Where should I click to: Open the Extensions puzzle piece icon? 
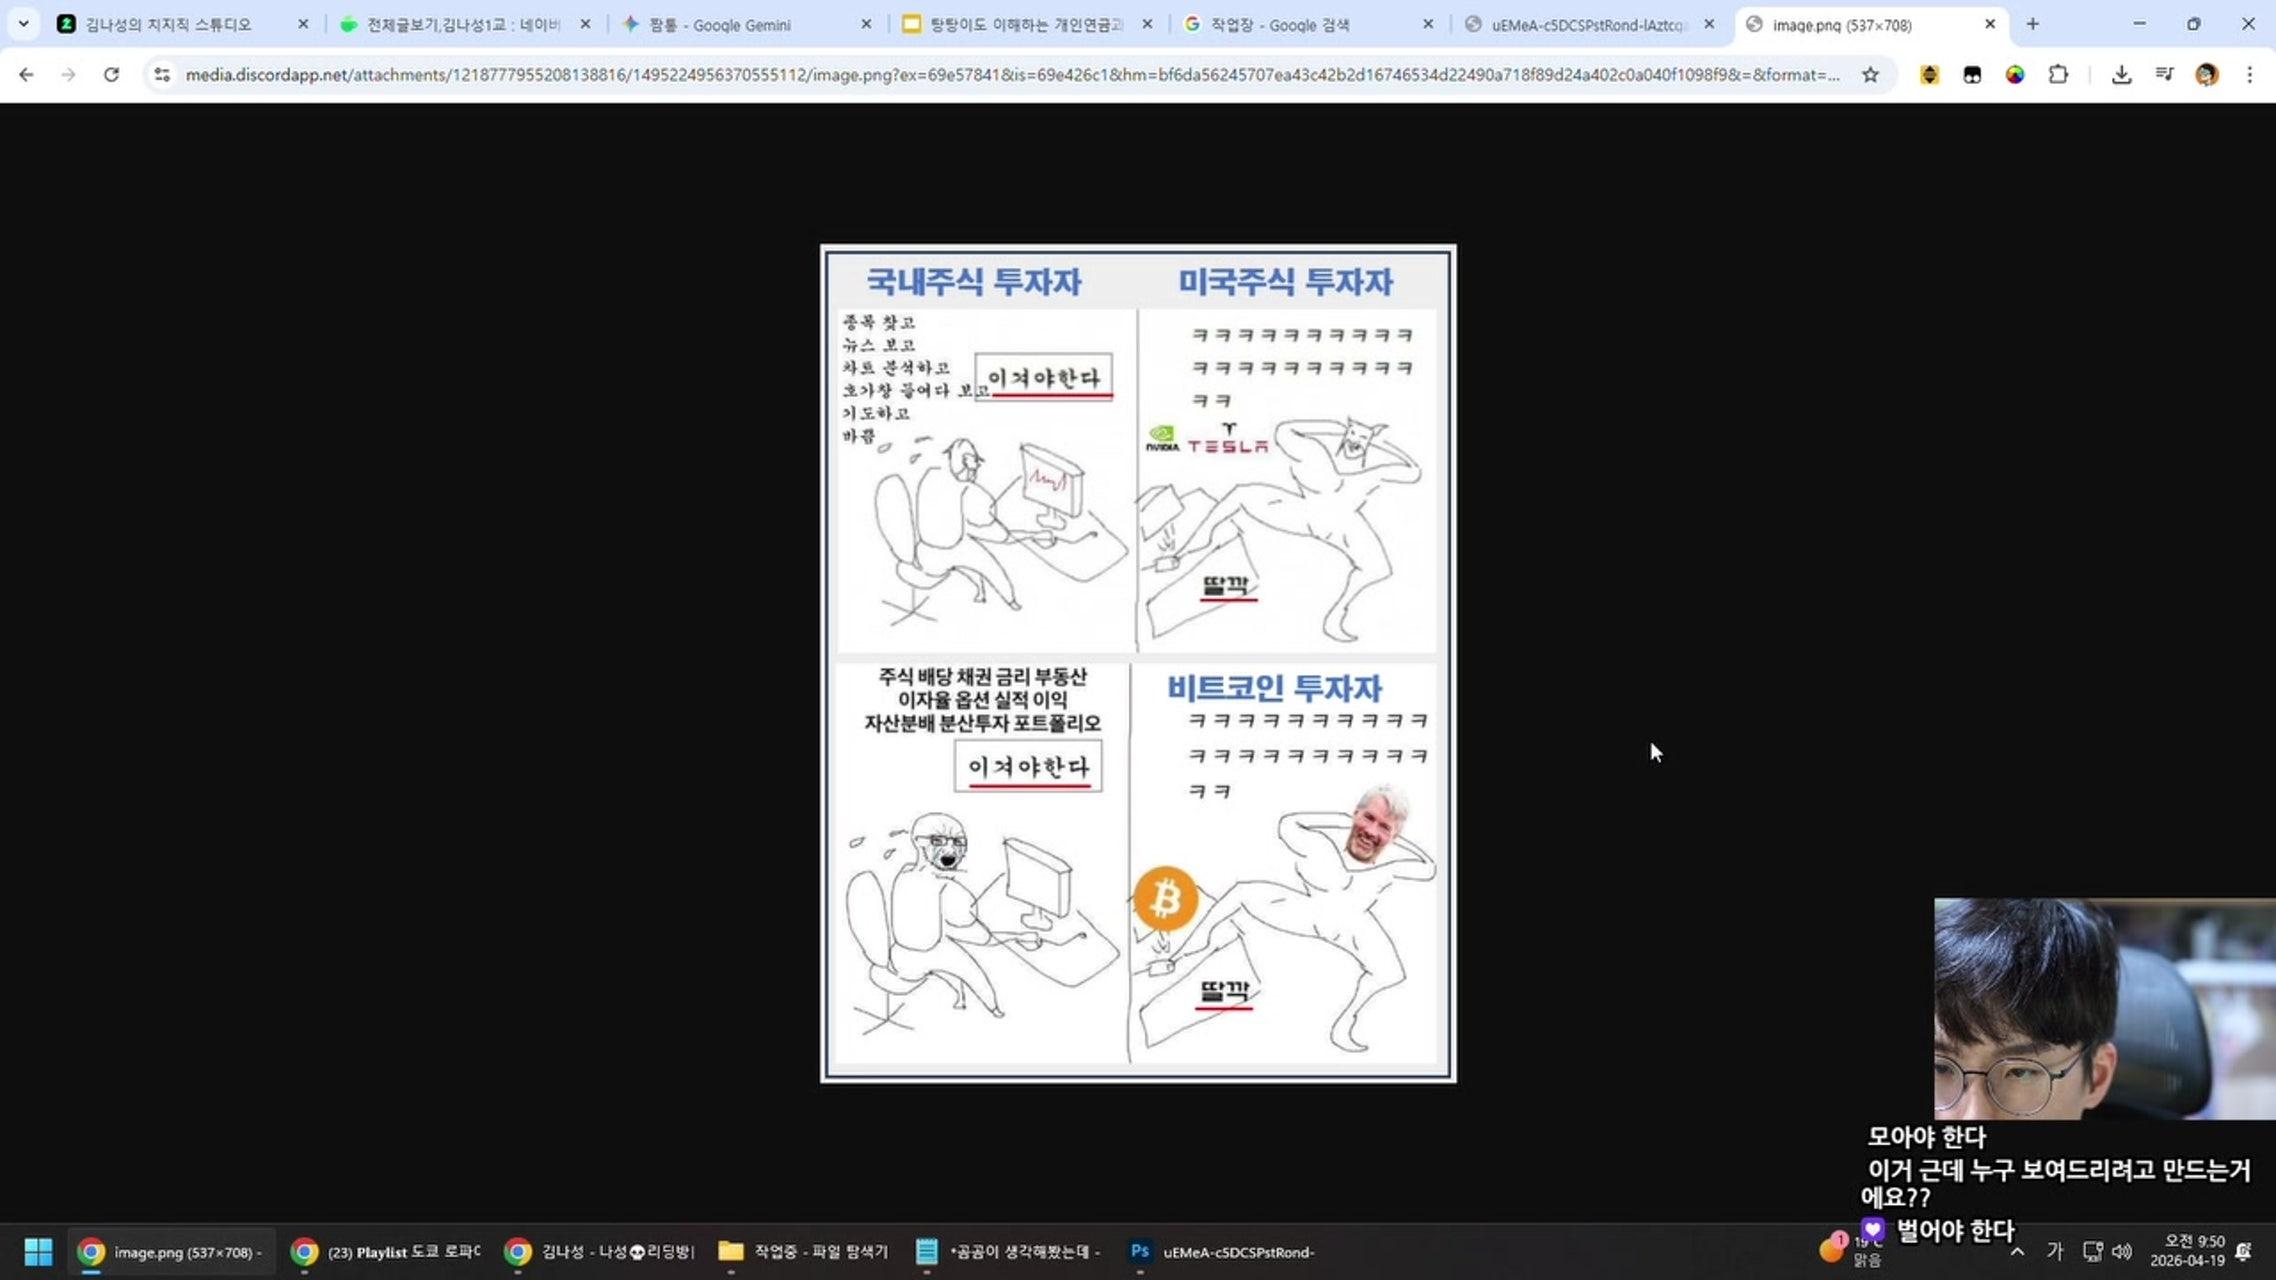coord(2058,75)
